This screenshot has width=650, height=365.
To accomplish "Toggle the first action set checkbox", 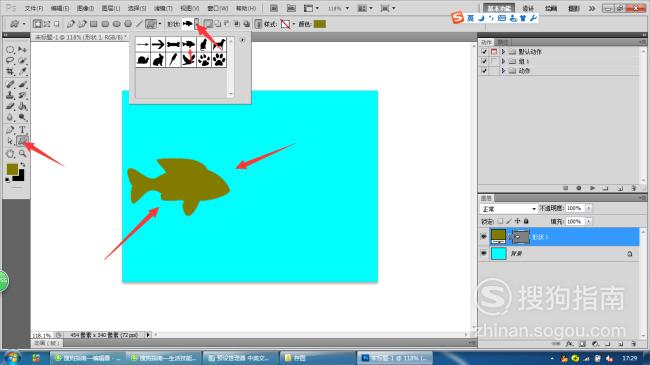I will [484, 52].
